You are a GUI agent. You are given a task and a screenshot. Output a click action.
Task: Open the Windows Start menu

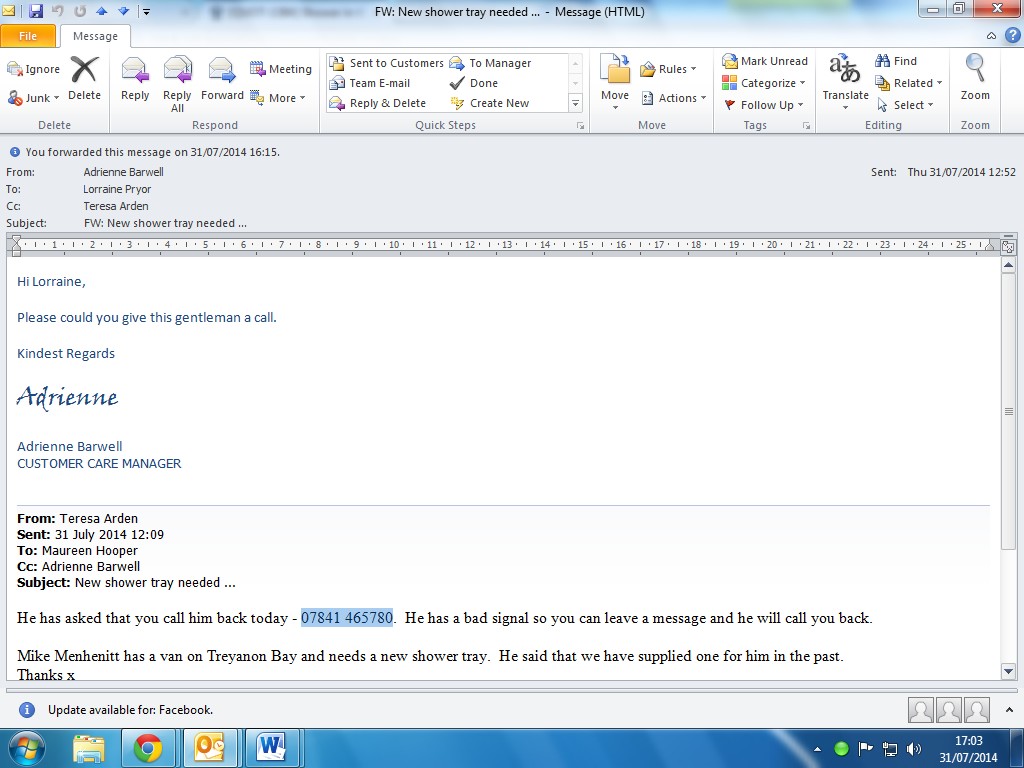pyautogui.click(x=27, y=748)
